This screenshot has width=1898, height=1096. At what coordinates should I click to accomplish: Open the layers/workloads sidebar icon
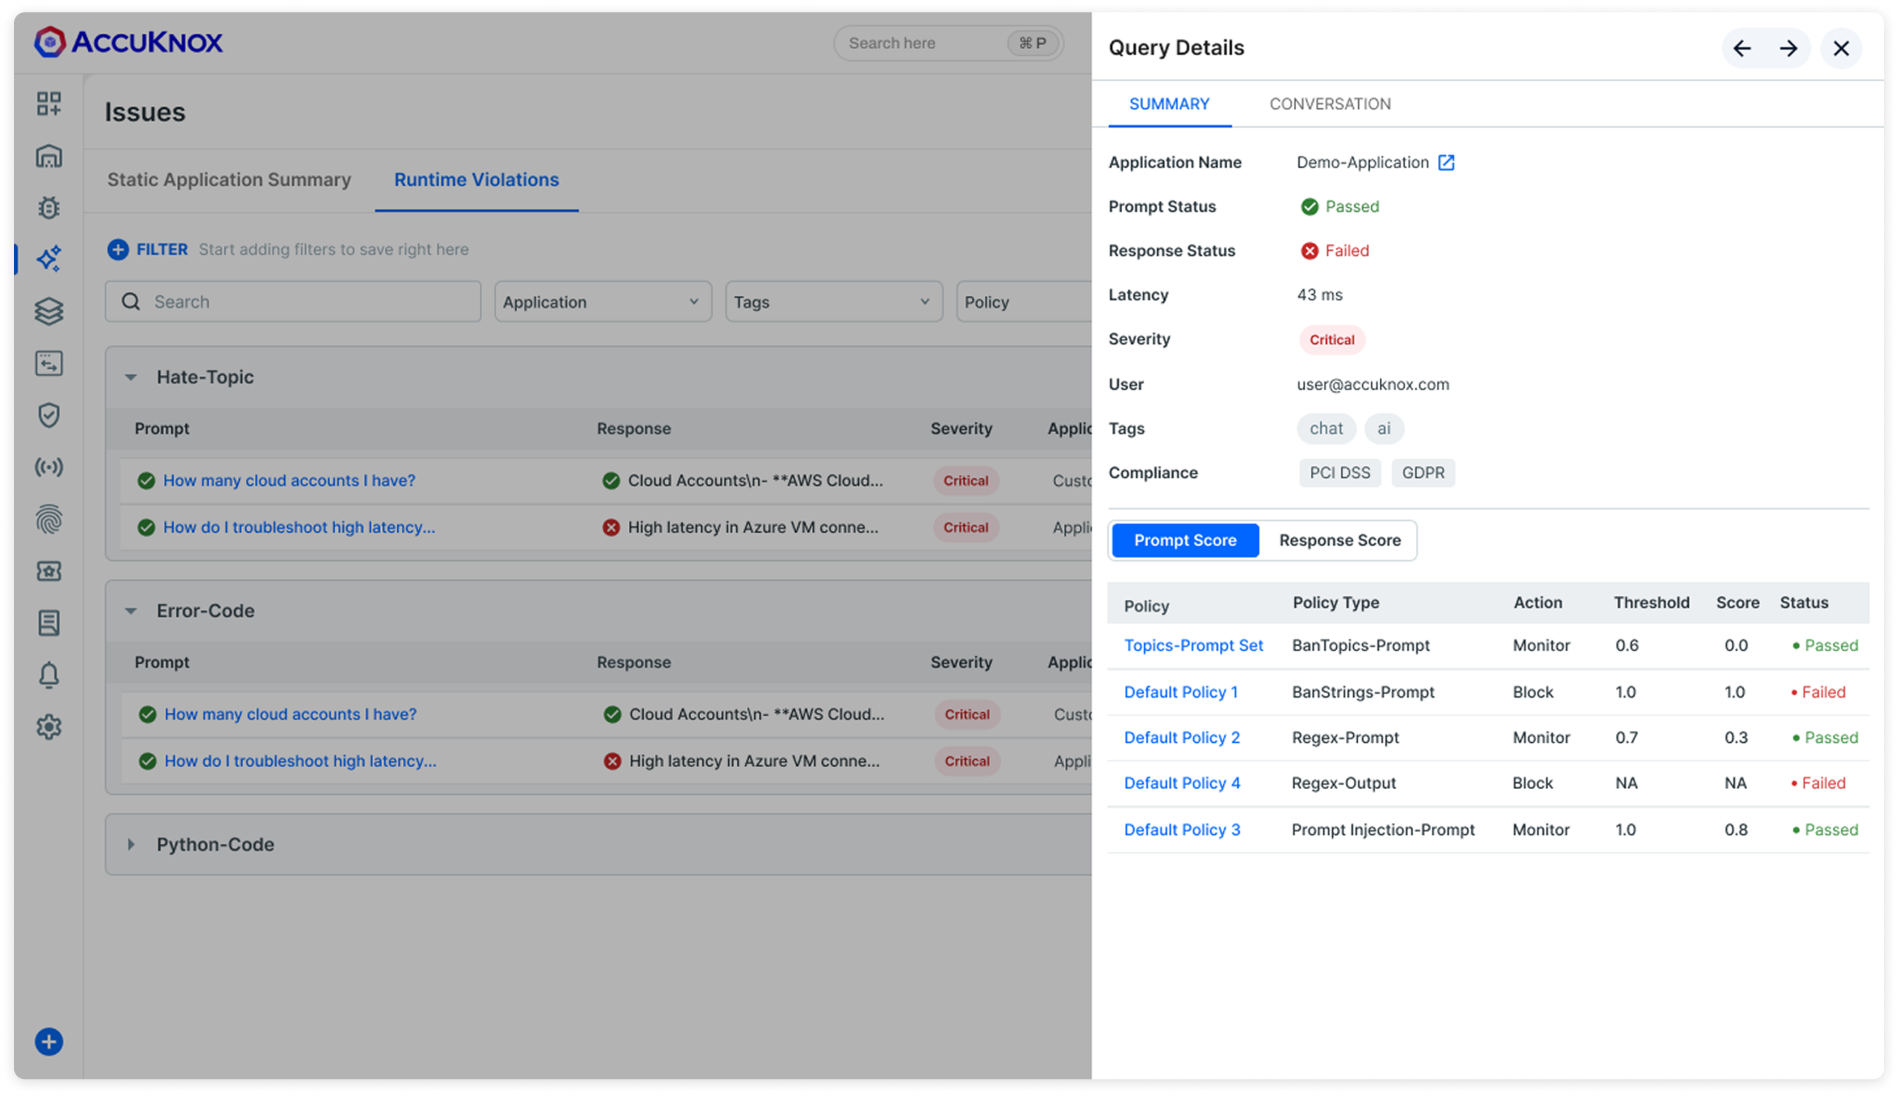(x=48, y=311)
